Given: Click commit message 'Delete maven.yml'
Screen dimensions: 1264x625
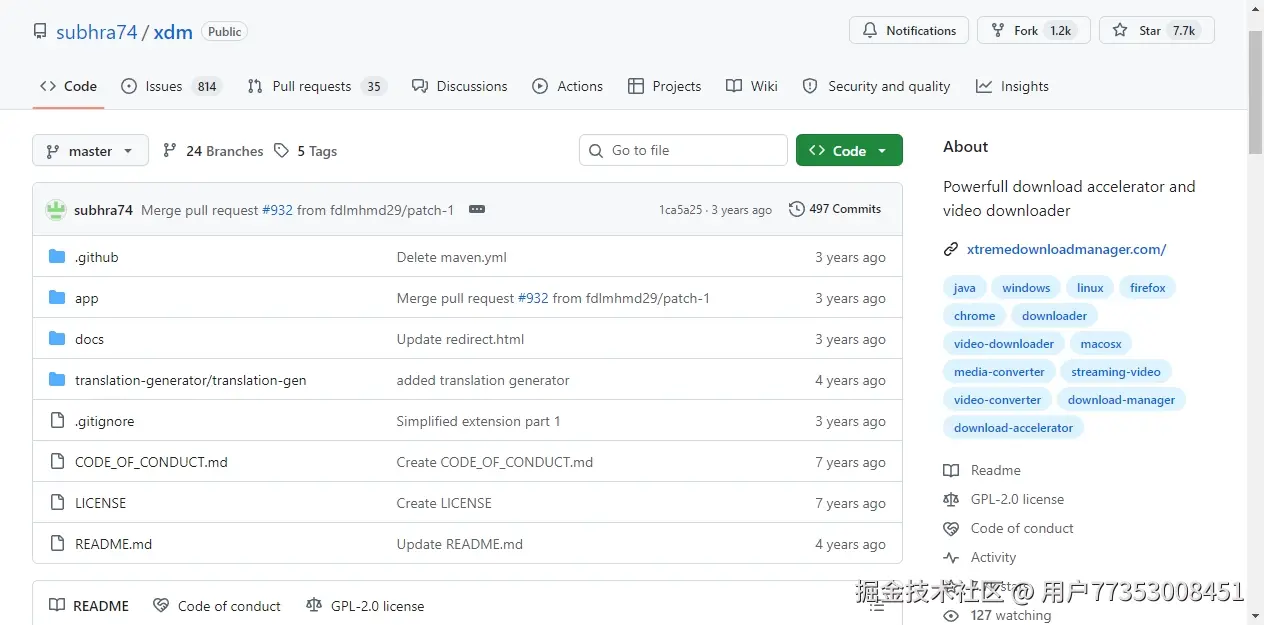Looking at the screenshot, I should pos(451,257).
